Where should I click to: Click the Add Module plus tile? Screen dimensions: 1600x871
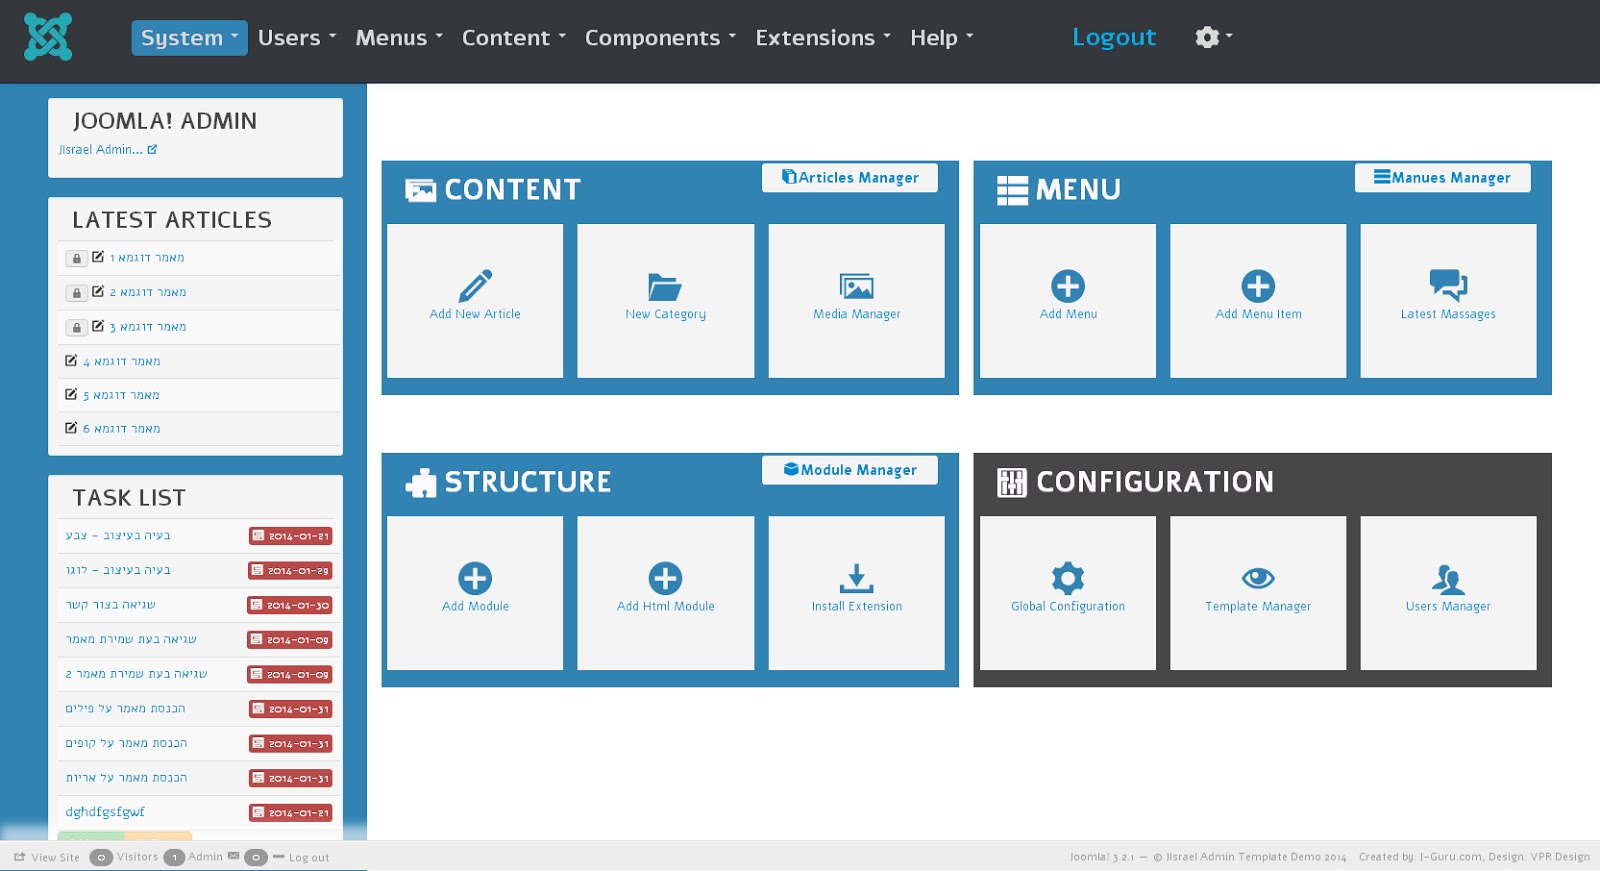pyautogui.click(x=475, y=592)
